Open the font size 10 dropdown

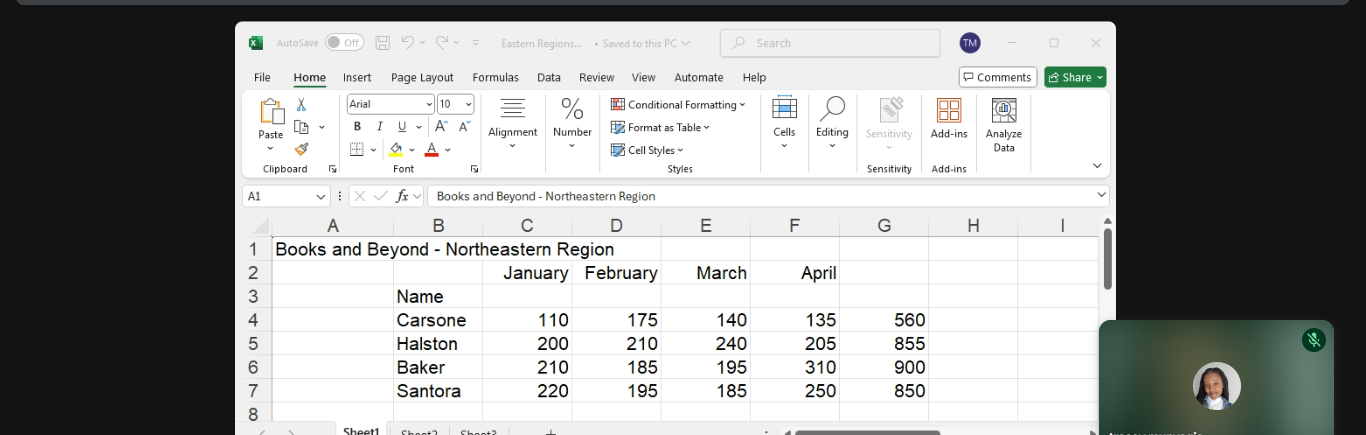pos(468,104)
